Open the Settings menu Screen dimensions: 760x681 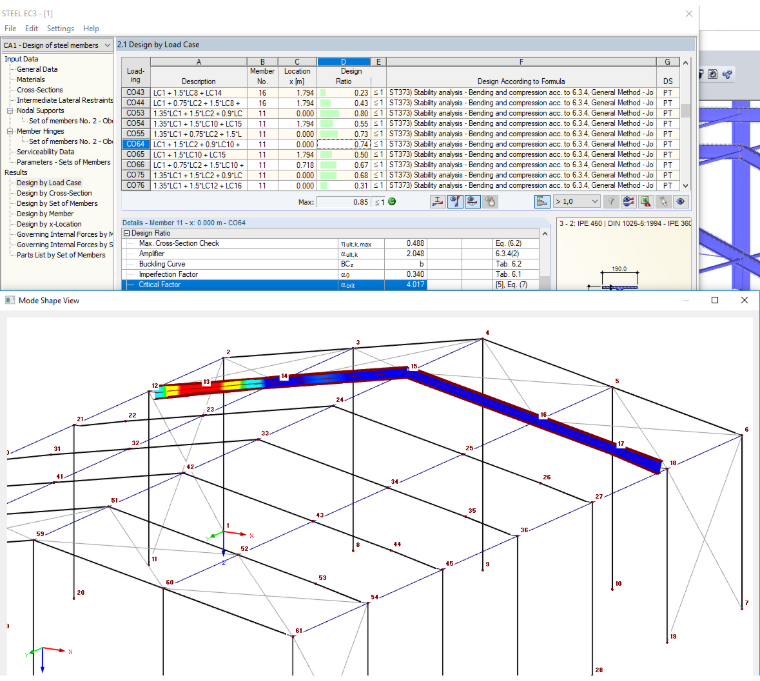point(60,28)
